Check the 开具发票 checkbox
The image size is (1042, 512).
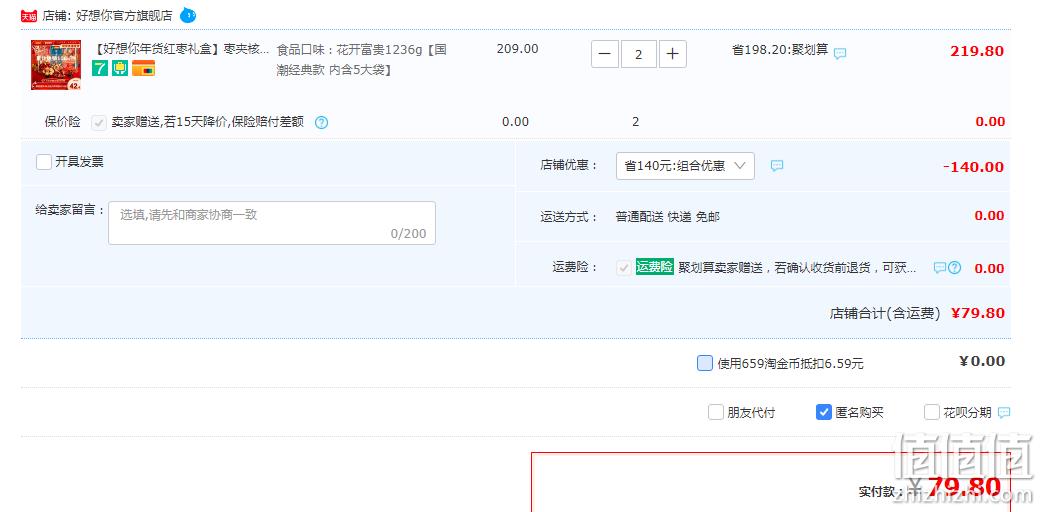[44, 162]
